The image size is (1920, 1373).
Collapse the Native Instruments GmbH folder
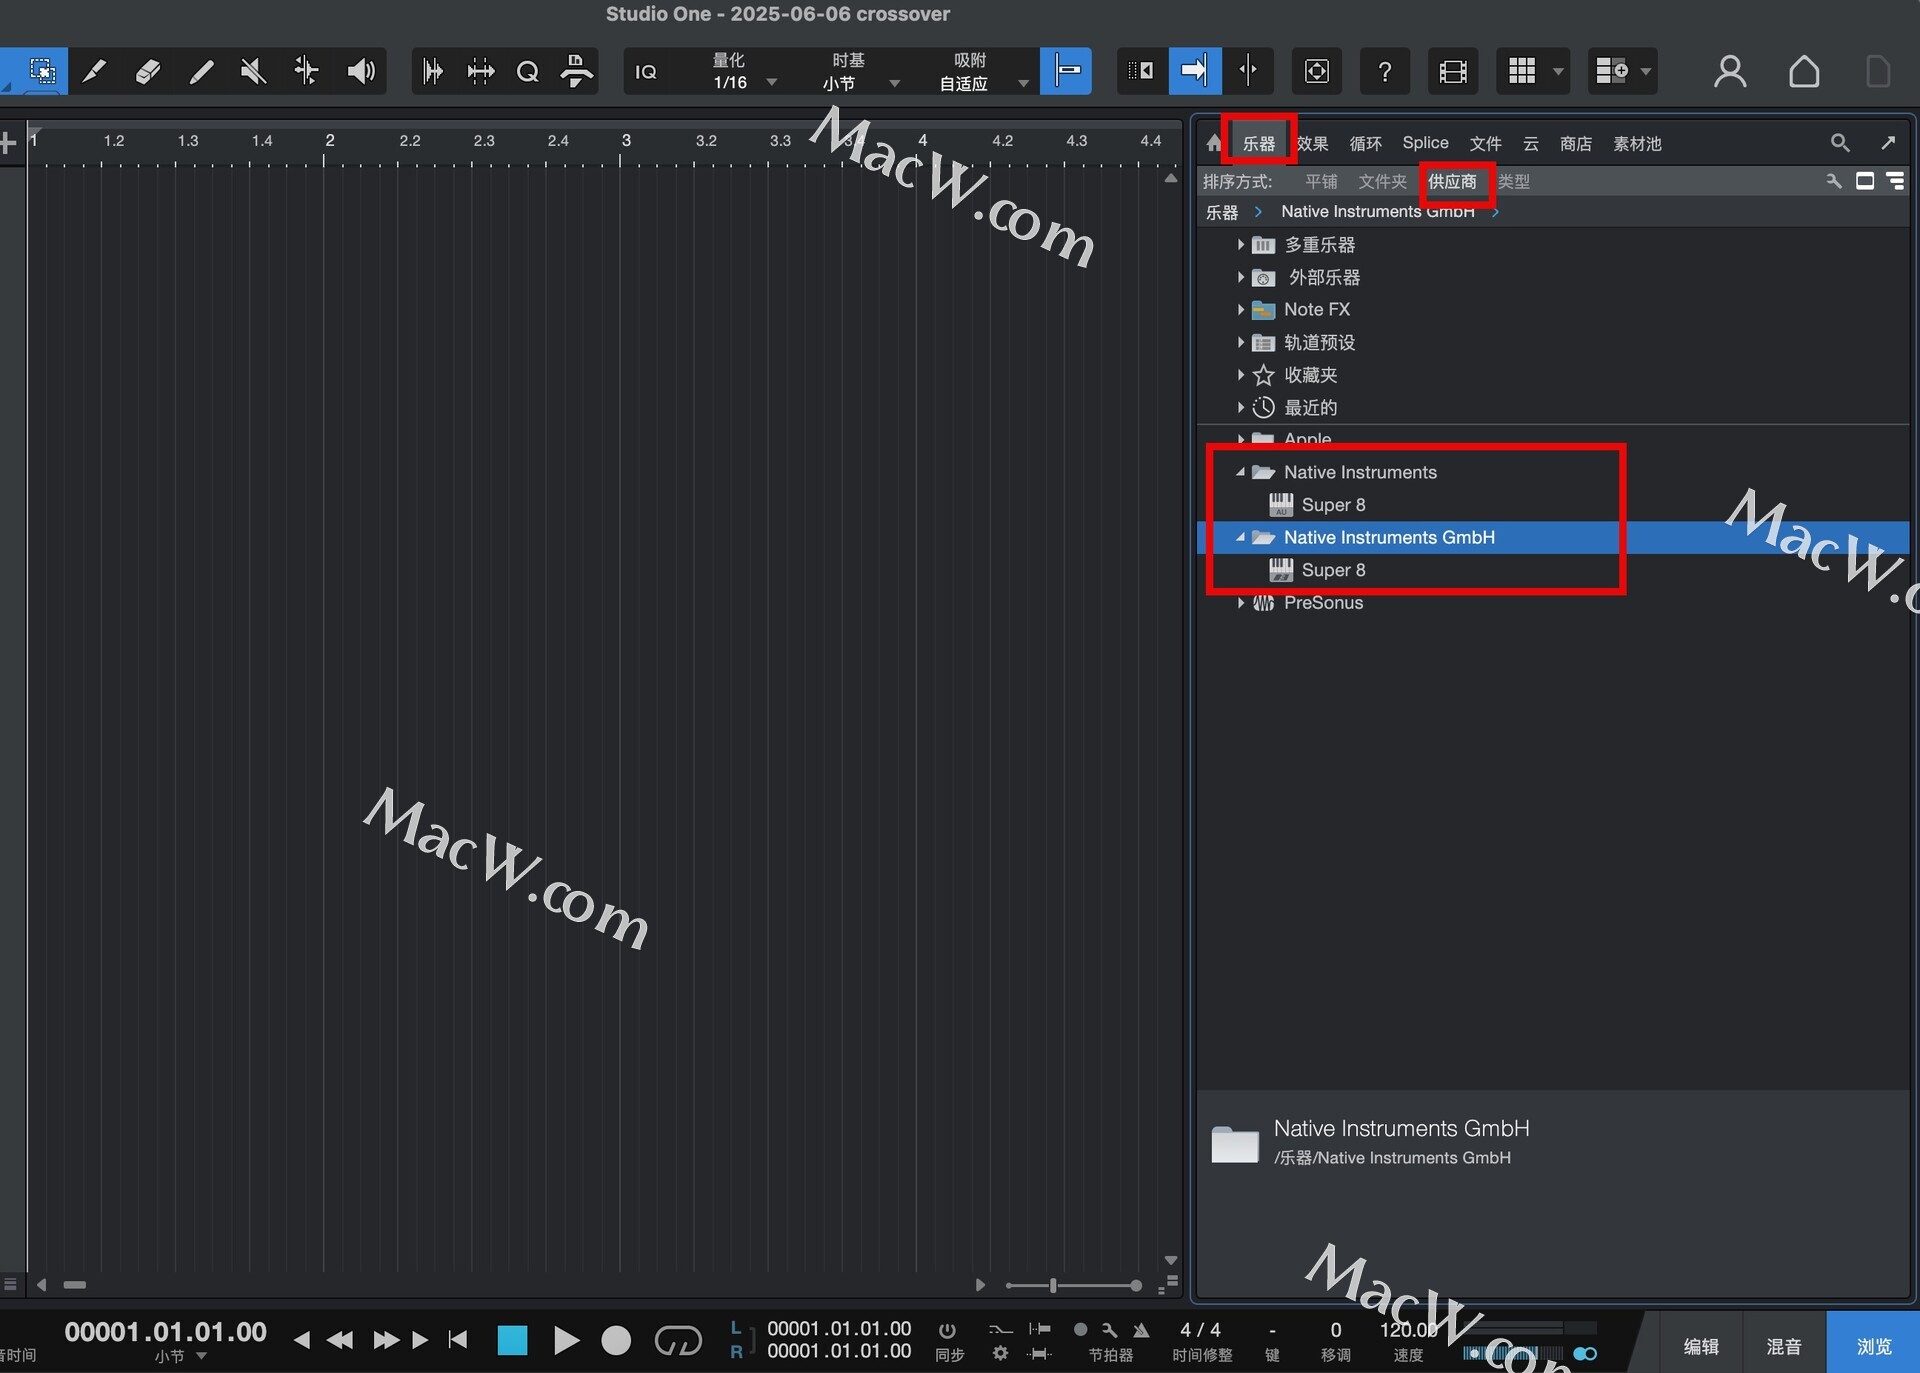click(1241, 537)
